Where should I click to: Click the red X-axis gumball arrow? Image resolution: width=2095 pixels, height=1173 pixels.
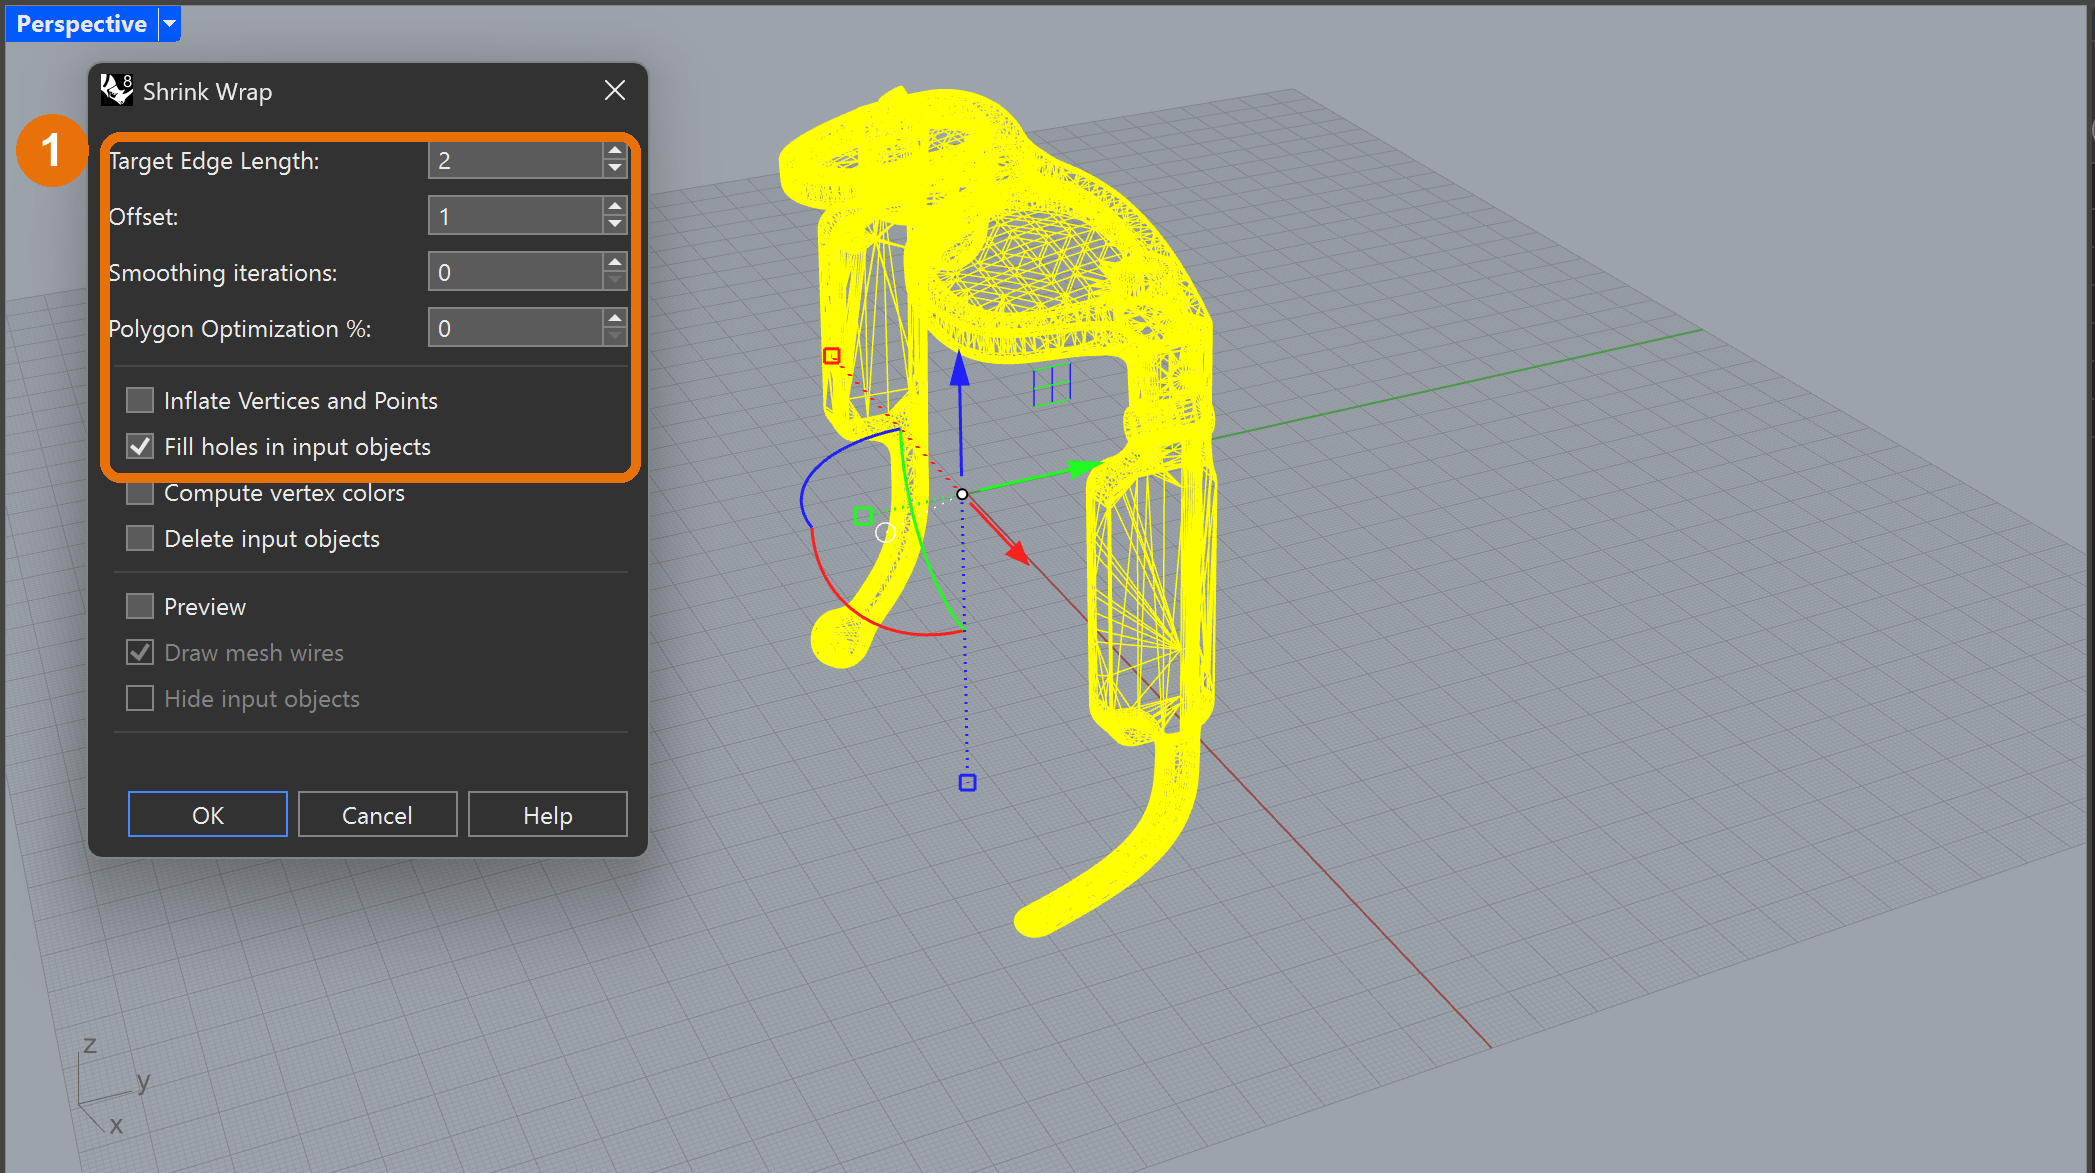1018,552
